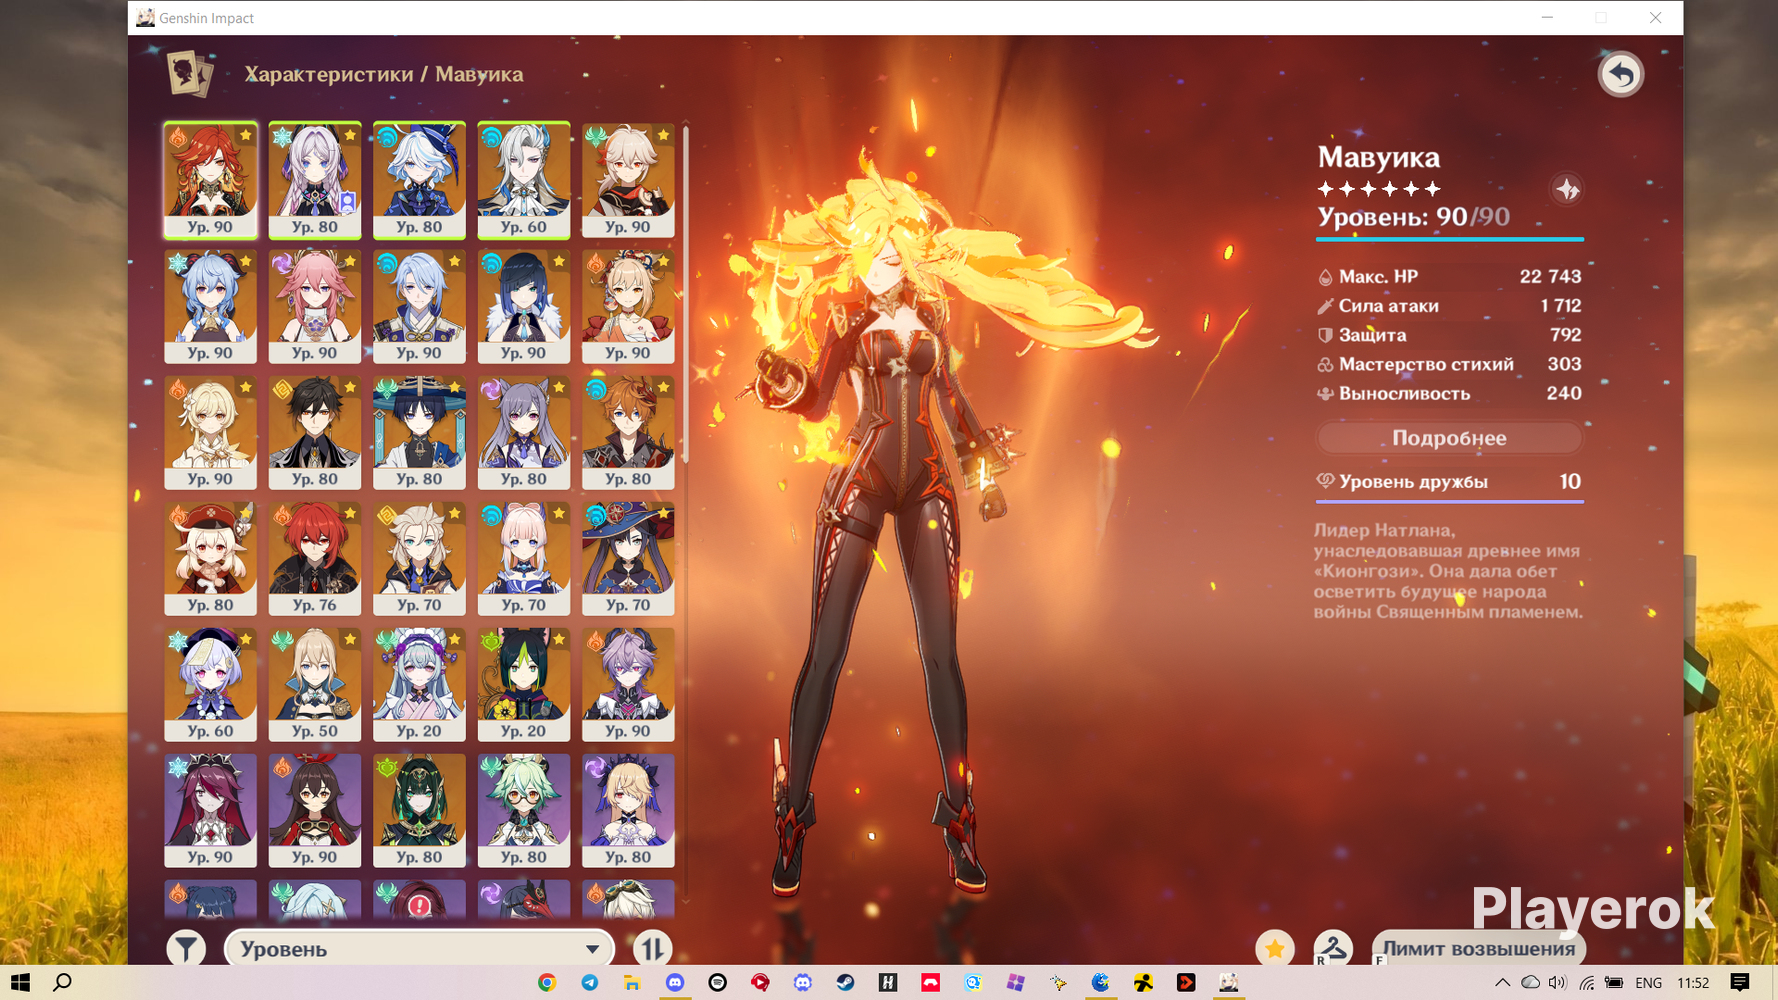Click the Подробнее details button
1778x1000 pixels.
(1449, 438)
